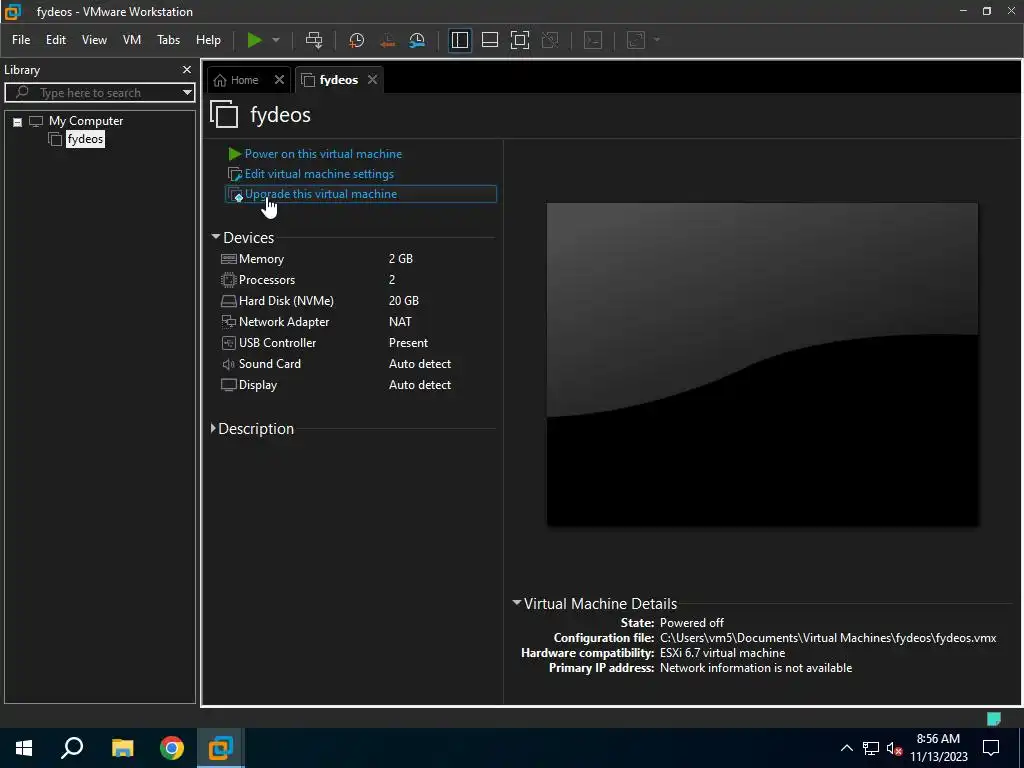The width and height of the screenshot is (1024, 768).
Task: Select fydeos in the library tree
Action: click(x=85, y=139)
